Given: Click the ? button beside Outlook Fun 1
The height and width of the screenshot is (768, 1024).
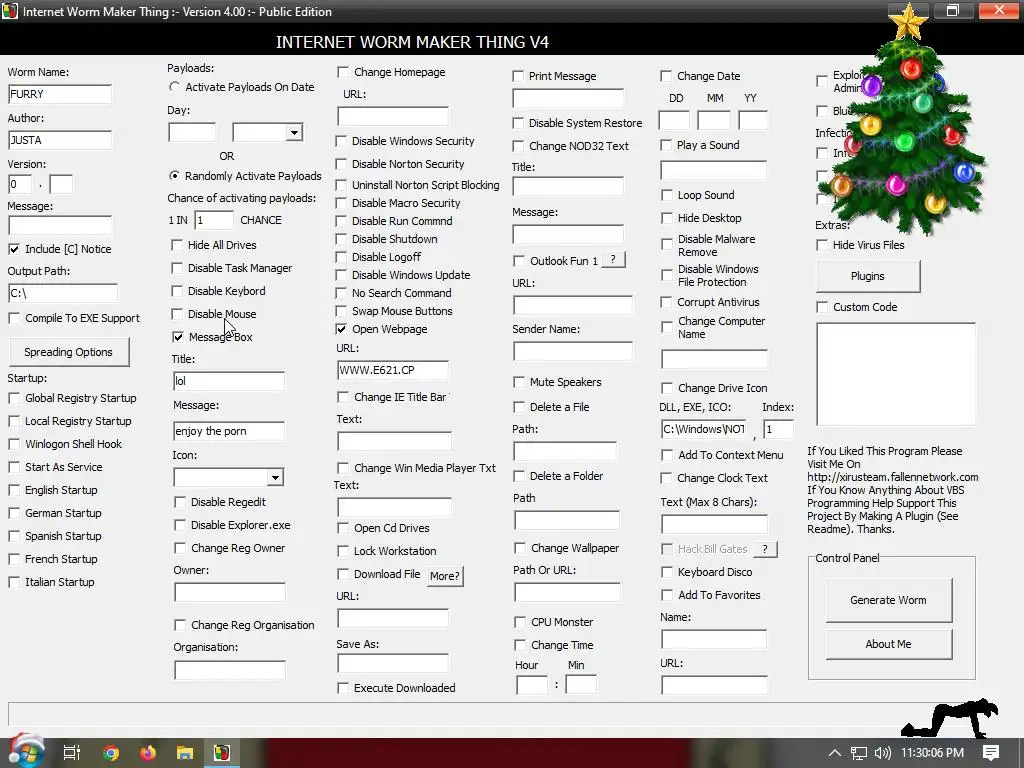Looking at the screenshot, I should [613, 259].
